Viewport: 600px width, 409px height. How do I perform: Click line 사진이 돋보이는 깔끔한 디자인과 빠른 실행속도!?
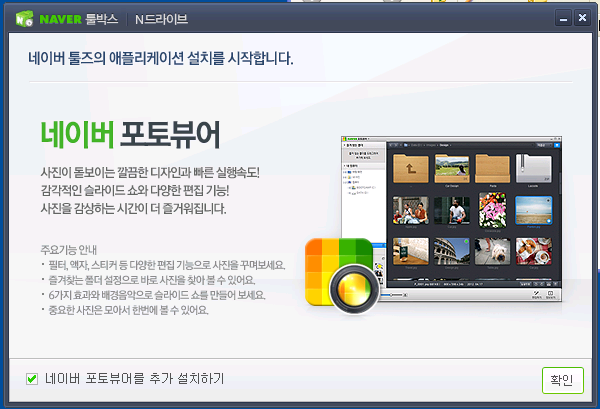150,173
